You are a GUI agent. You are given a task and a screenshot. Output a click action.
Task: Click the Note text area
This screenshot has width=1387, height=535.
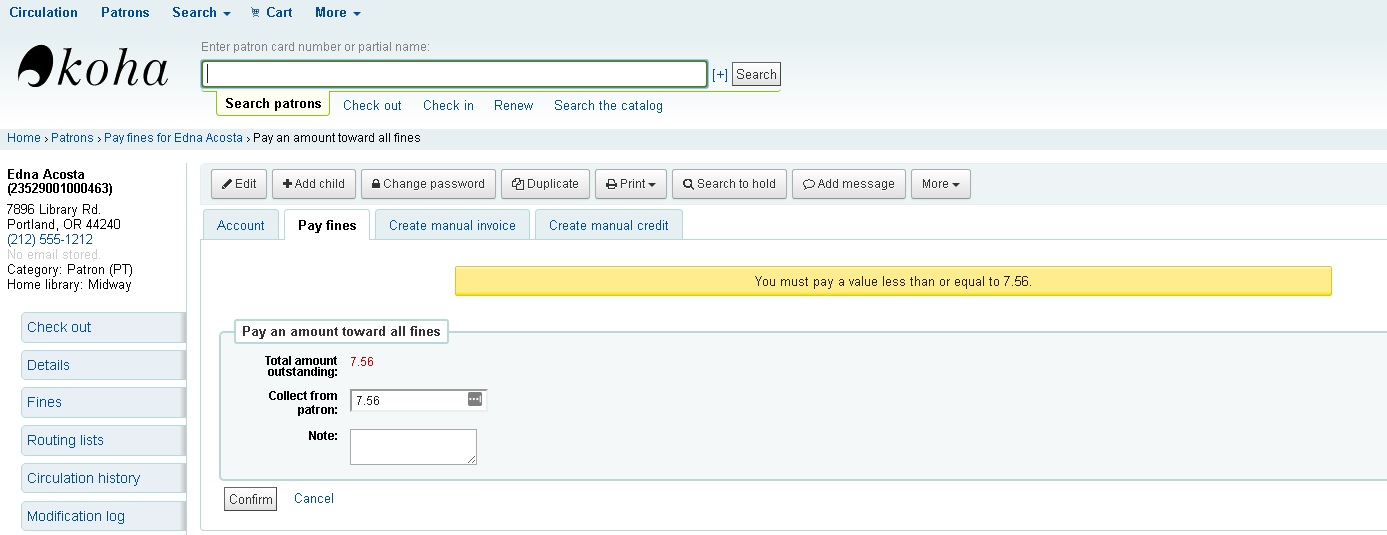[x=413, y=447]
